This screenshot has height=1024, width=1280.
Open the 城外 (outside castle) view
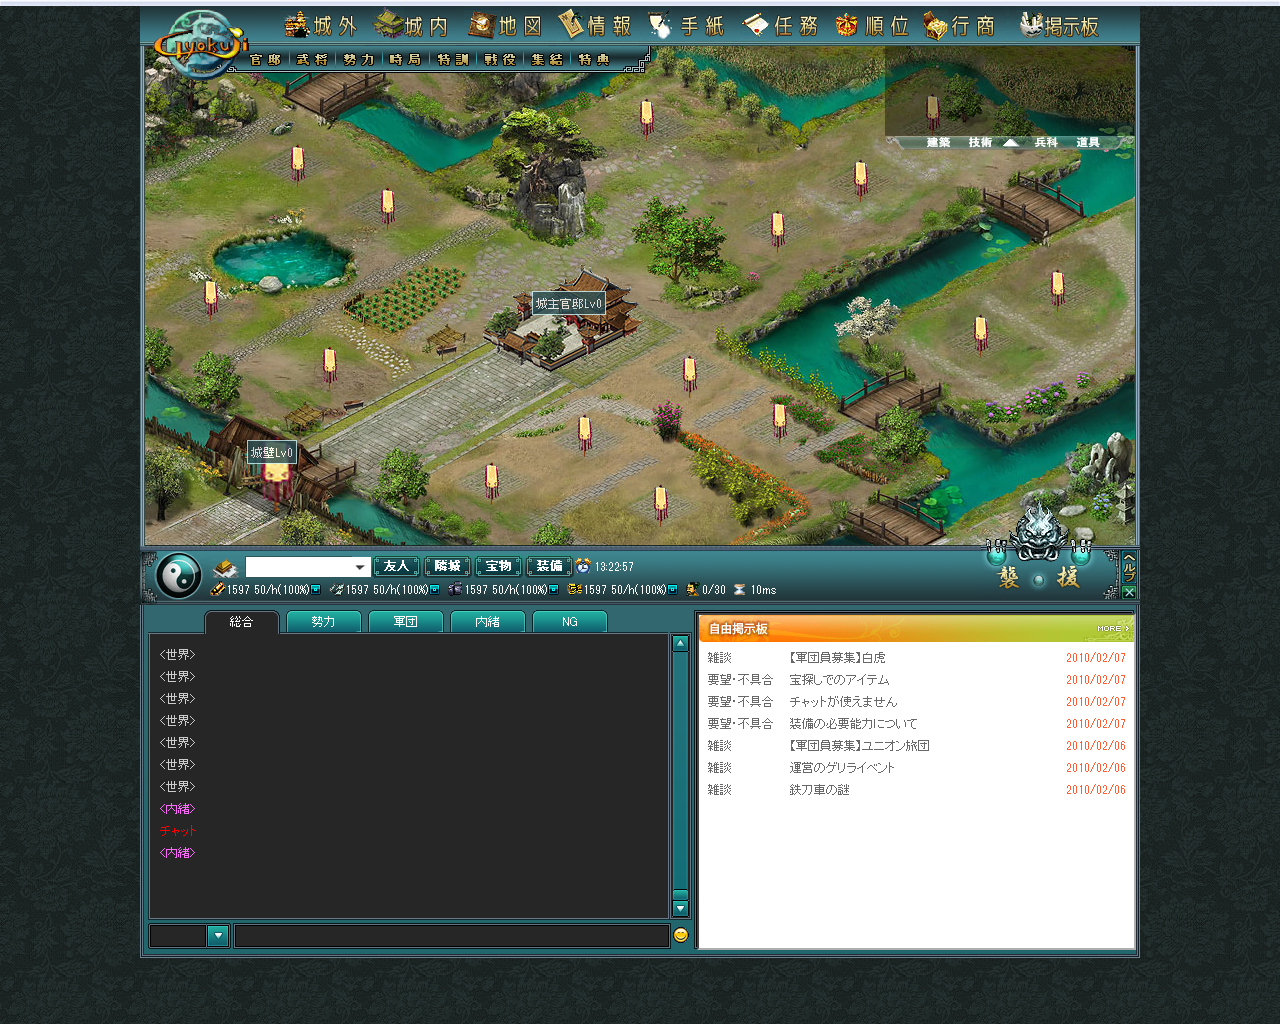click(x=321, y=25)
